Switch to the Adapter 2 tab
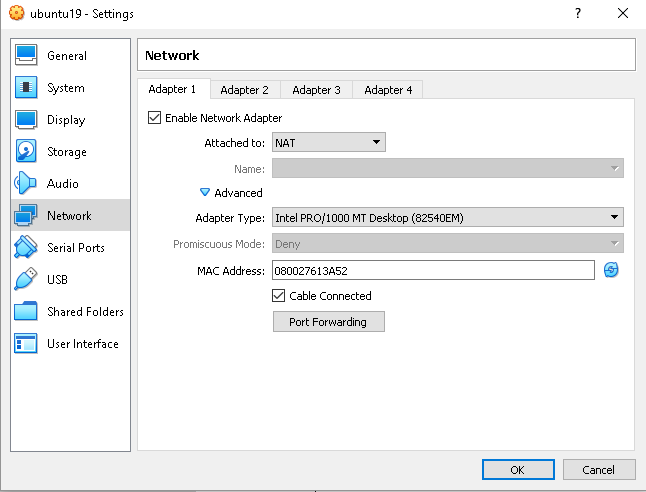 (245, 90)
